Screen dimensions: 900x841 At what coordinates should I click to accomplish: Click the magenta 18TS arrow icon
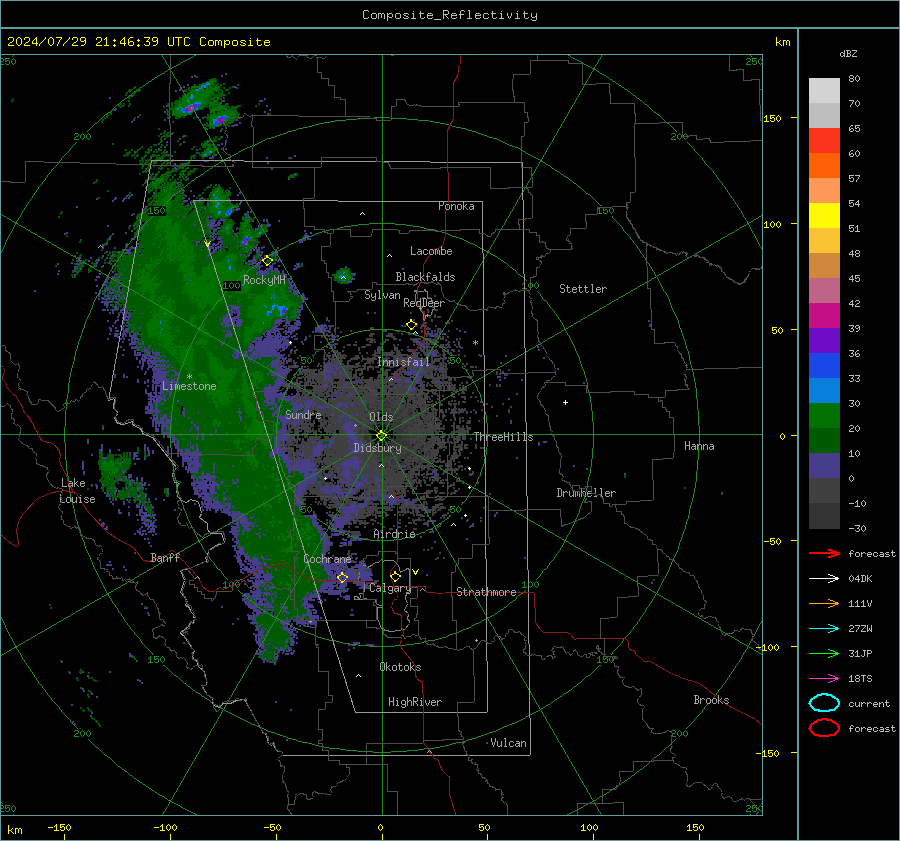tap(824, 679)
